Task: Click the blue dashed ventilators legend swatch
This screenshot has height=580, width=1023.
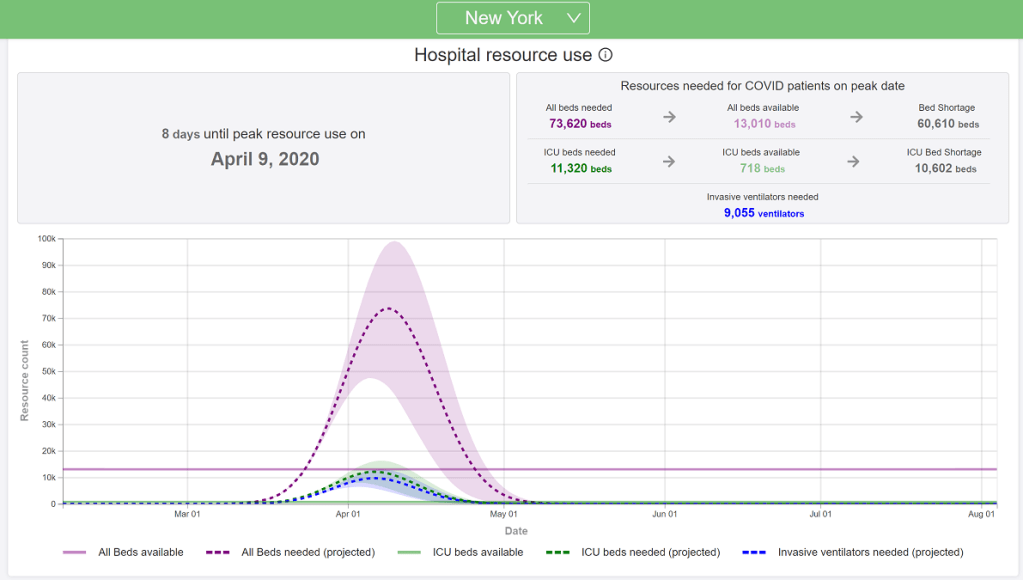Action: click(754, 552)
